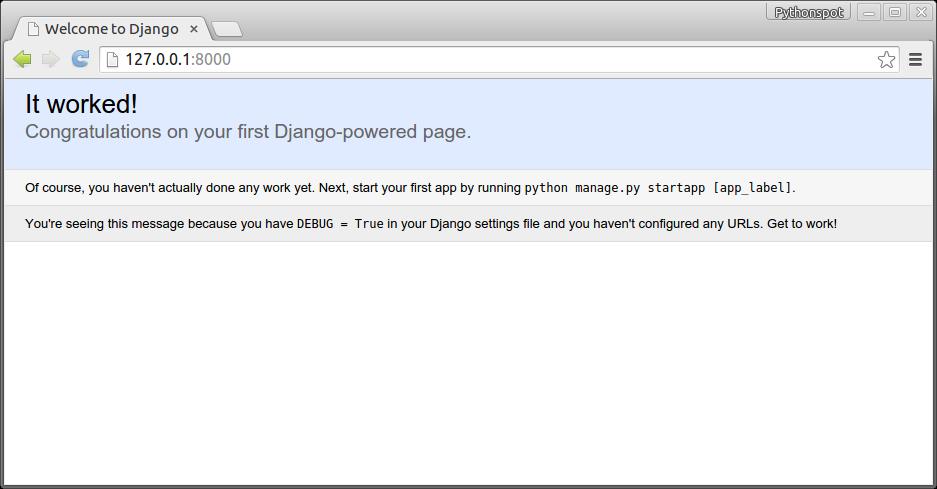This screenshot has width=937, height=489.
Task: Close the Welcome to Django tab
Action: pyautogui.click(x=194, y=29)
